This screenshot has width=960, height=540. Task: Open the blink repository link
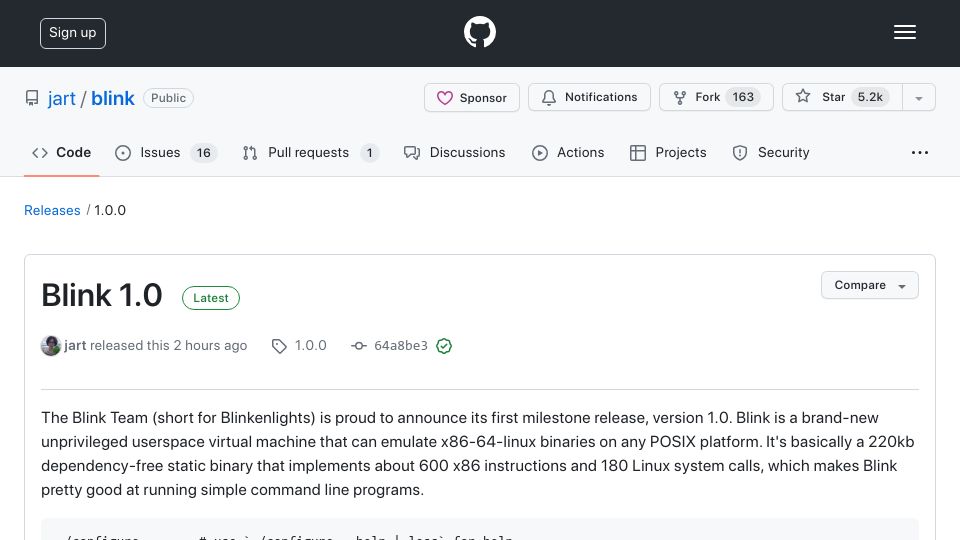113,98
